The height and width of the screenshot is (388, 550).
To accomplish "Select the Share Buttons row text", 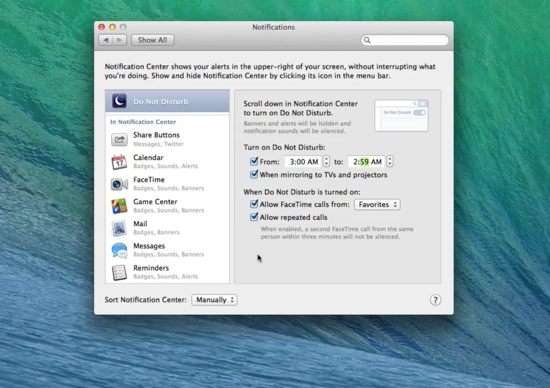I will 156,135.
